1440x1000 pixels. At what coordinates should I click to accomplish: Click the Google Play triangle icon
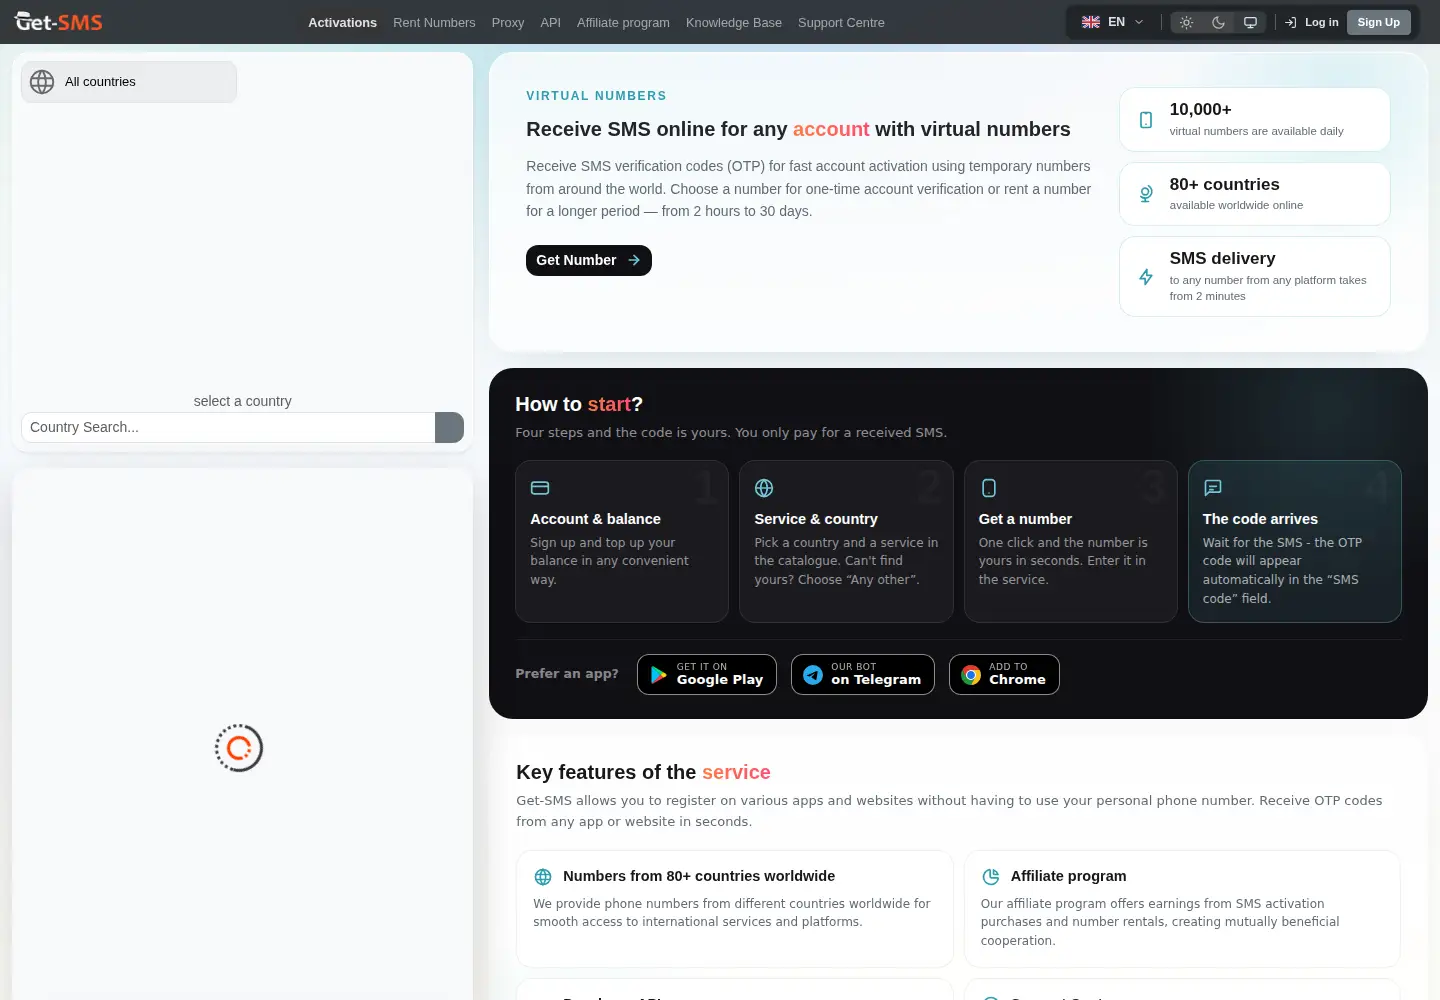click(x=658, y=675)
